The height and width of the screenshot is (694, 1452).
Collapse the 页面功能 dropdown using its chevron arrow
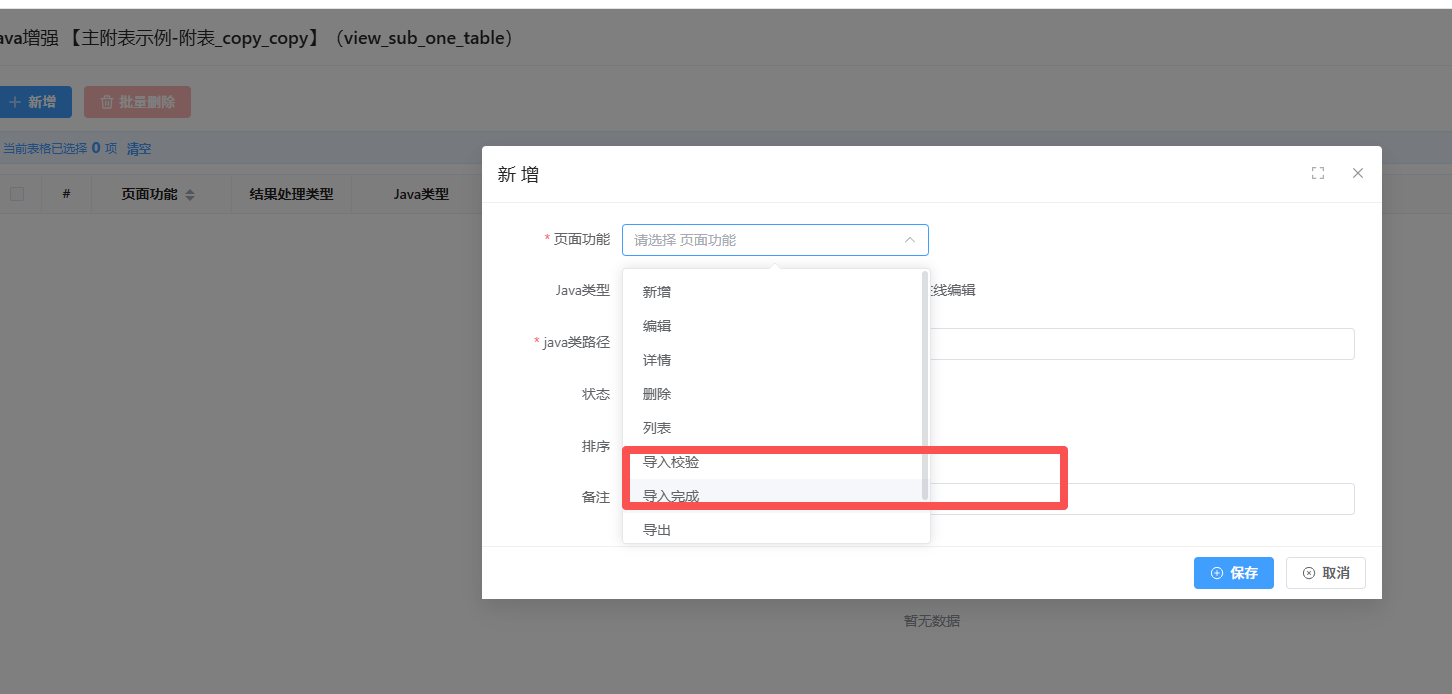(x=909, y=240)
